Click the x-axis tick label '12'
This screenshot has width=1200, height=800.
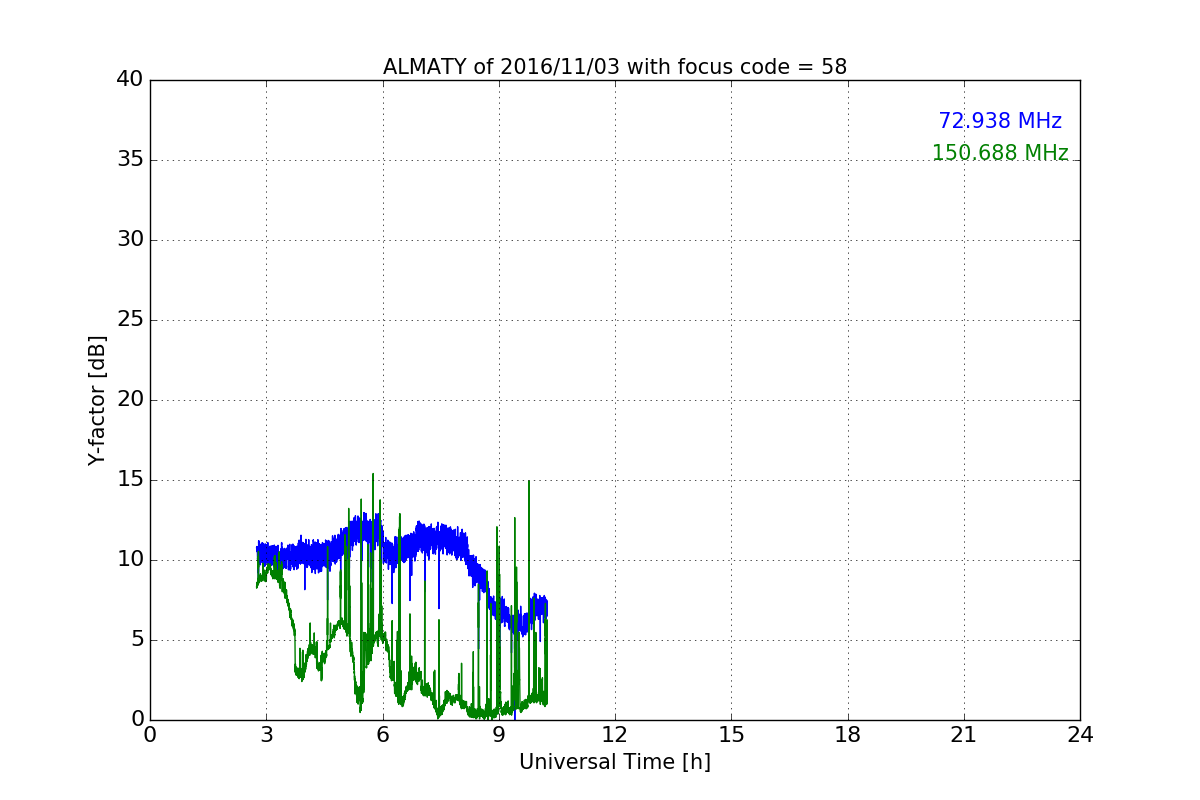(x=615, y=734)
